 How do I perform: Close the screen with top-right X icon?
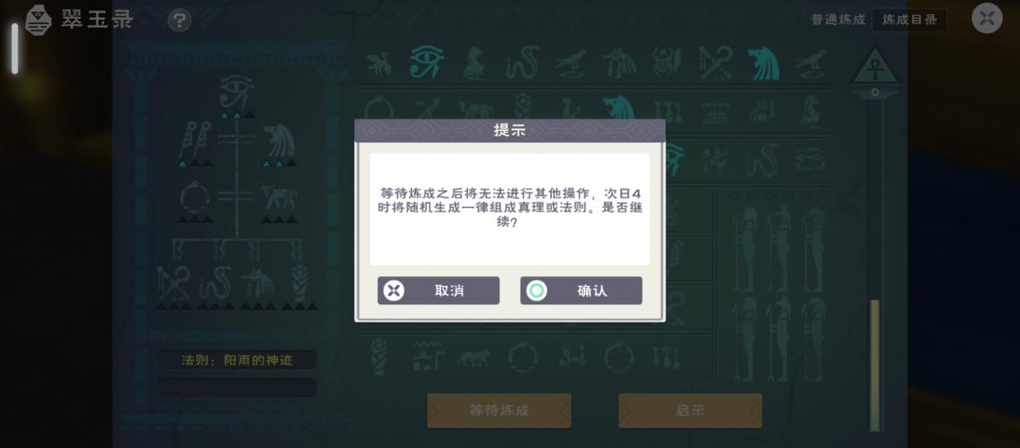point(987,18)
